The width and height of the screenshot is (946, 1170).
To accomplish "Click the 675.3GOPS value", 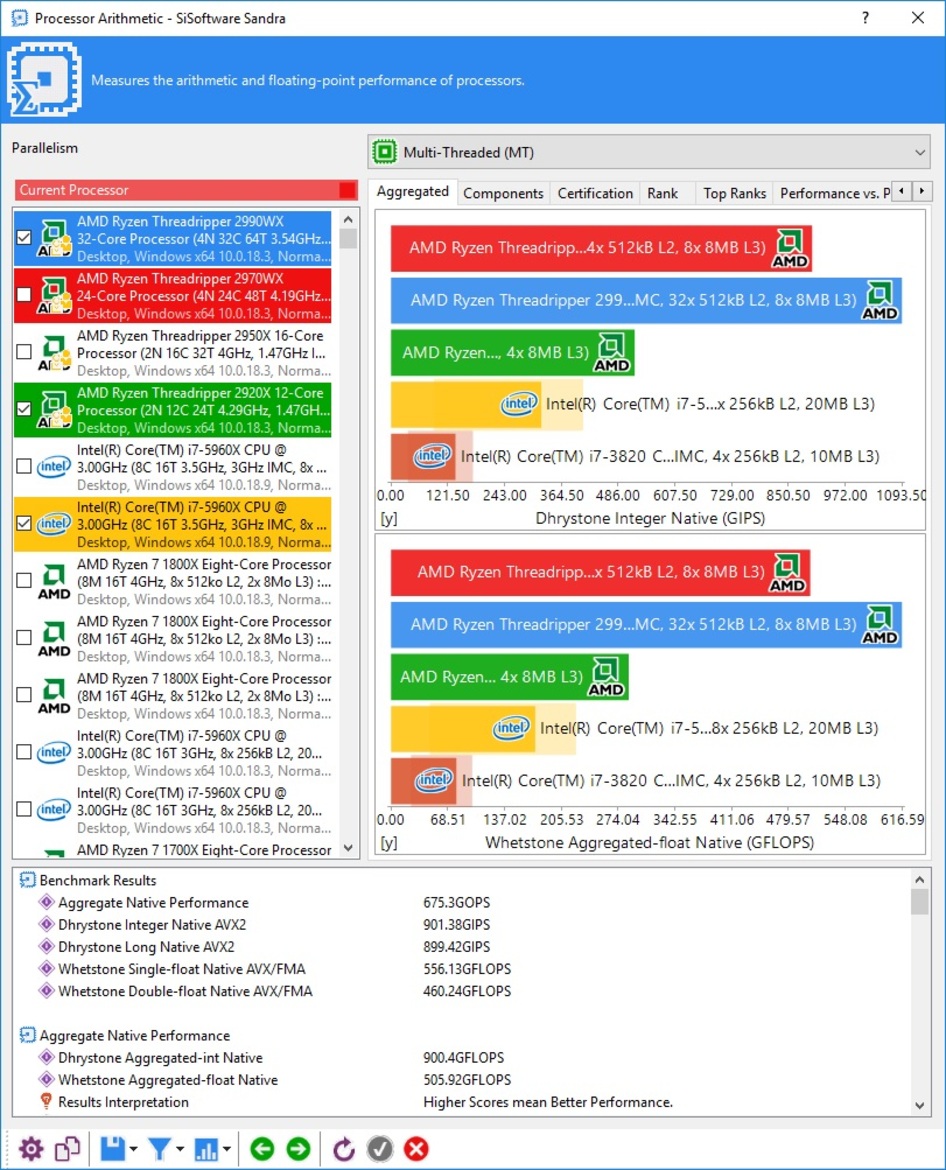I will (457, 903).
